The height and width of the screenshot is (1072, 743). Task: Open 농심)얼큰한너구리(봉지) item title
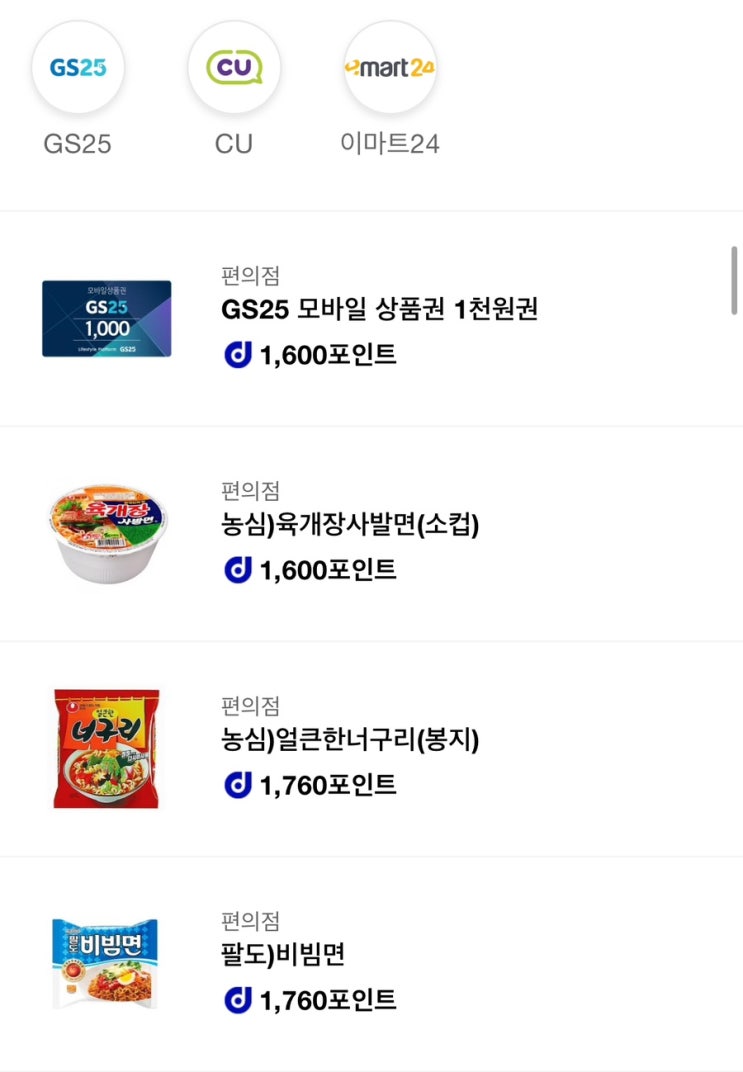(x=350, y=740)
